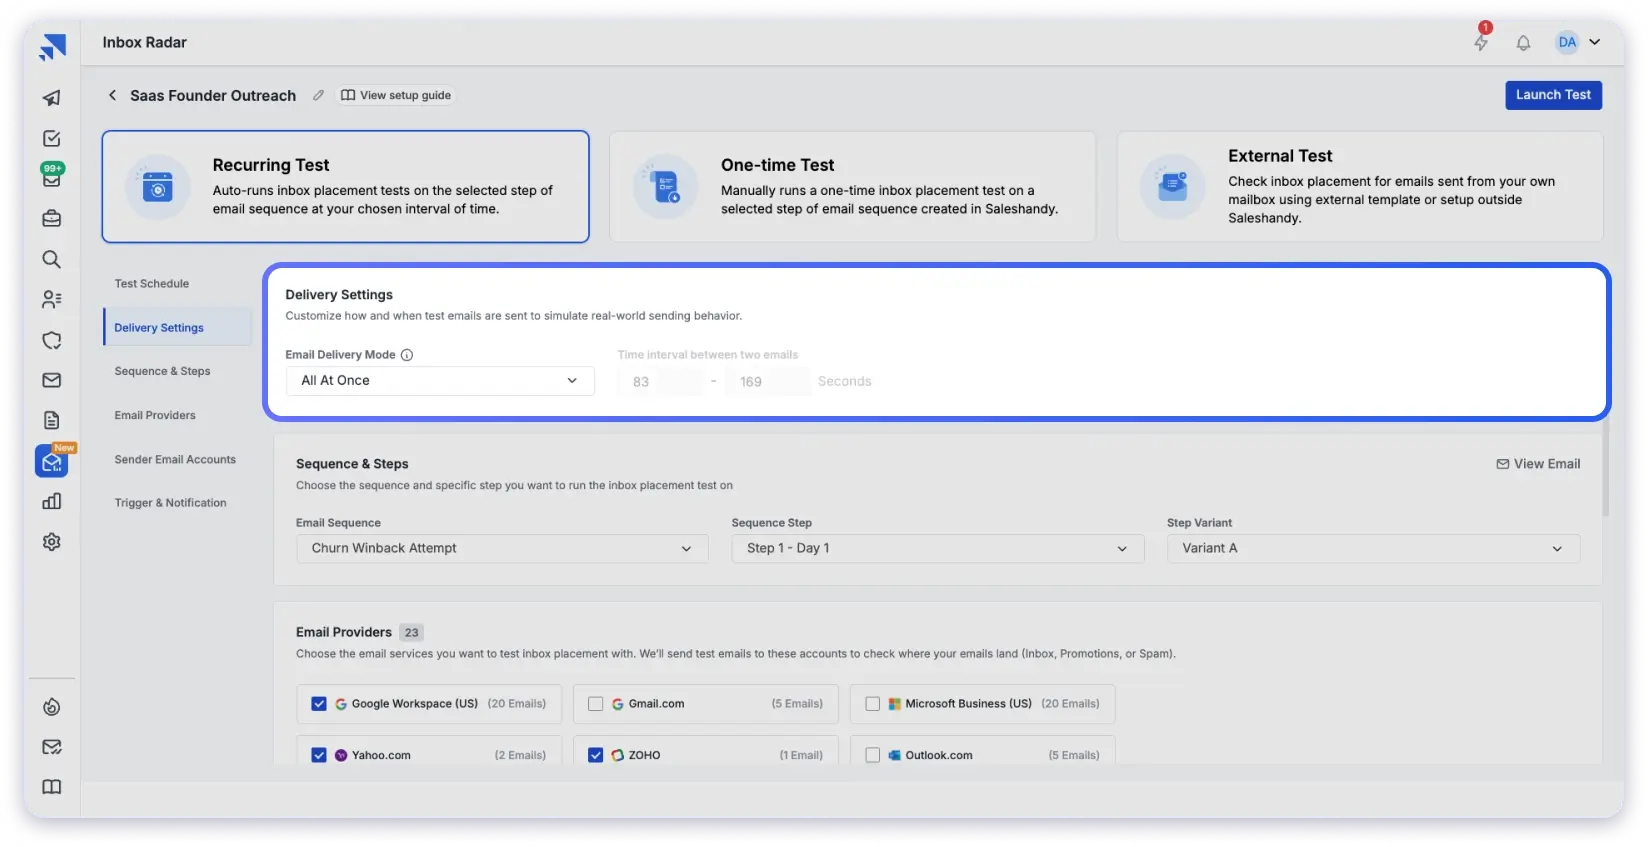Click the Launch Test button
1648x847 pixels.
pos(1553,95)
